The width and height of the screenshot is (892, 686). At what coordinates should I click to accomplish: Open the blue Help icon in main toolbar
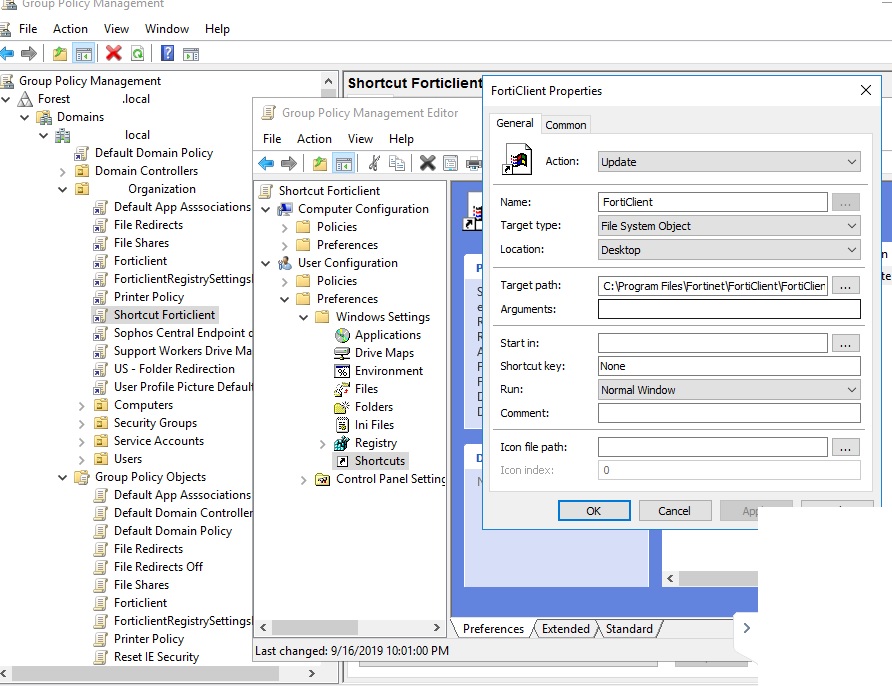[x=167, y=53]
